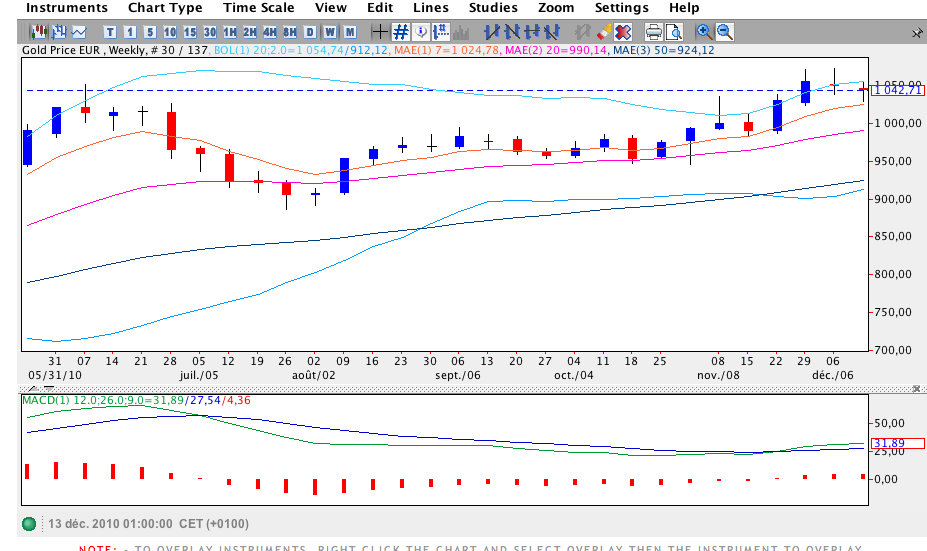Screen dimensions: 927x551
Task: Select the W weekly time scale button
Action: 330,32
